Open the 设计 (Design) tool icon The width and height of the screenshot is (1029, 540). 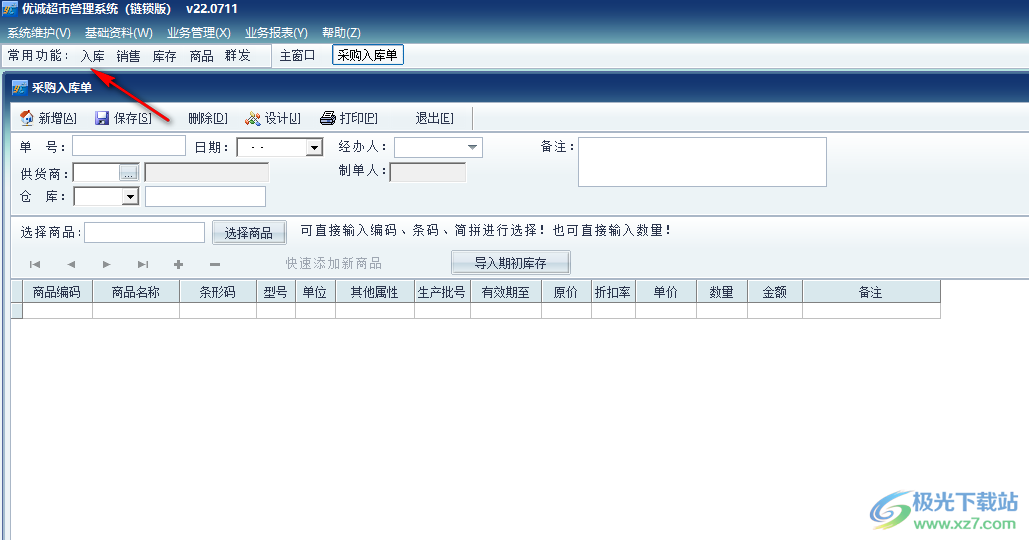[253, 118]
